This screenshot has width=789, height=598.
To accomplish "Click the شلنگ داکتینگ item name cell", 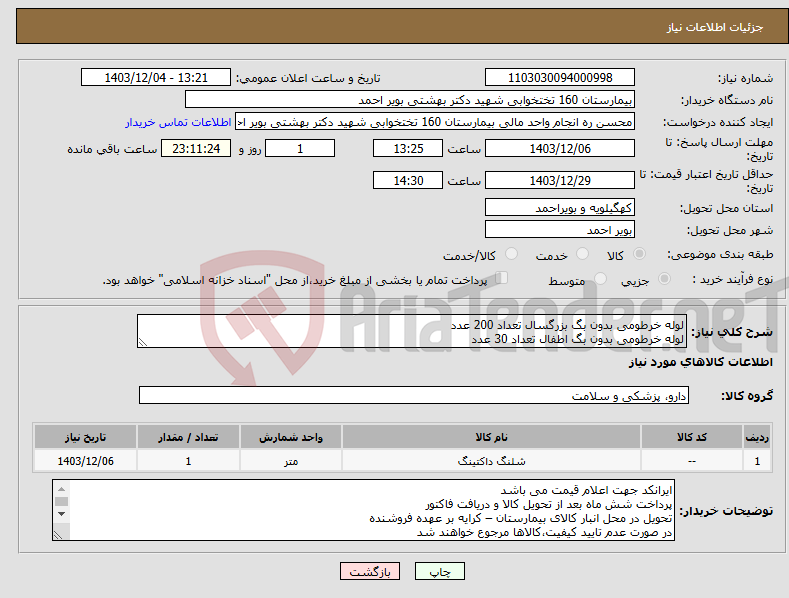I will (491, 461).
